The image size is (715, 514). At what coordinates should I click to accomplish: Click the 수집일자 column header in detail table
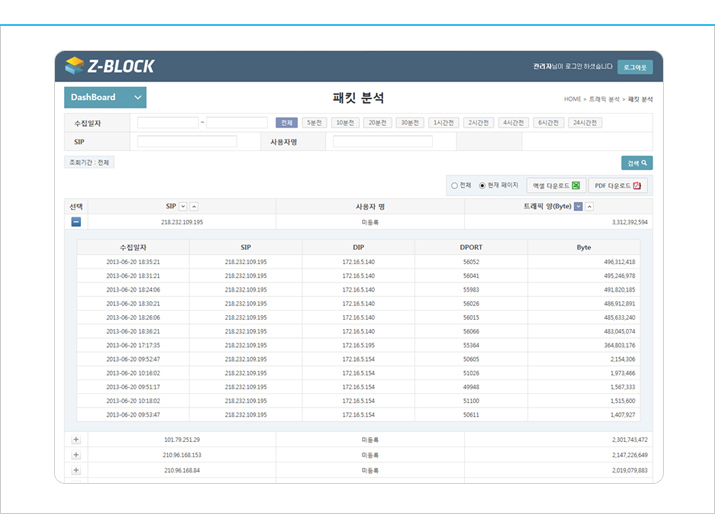(133, 247)
